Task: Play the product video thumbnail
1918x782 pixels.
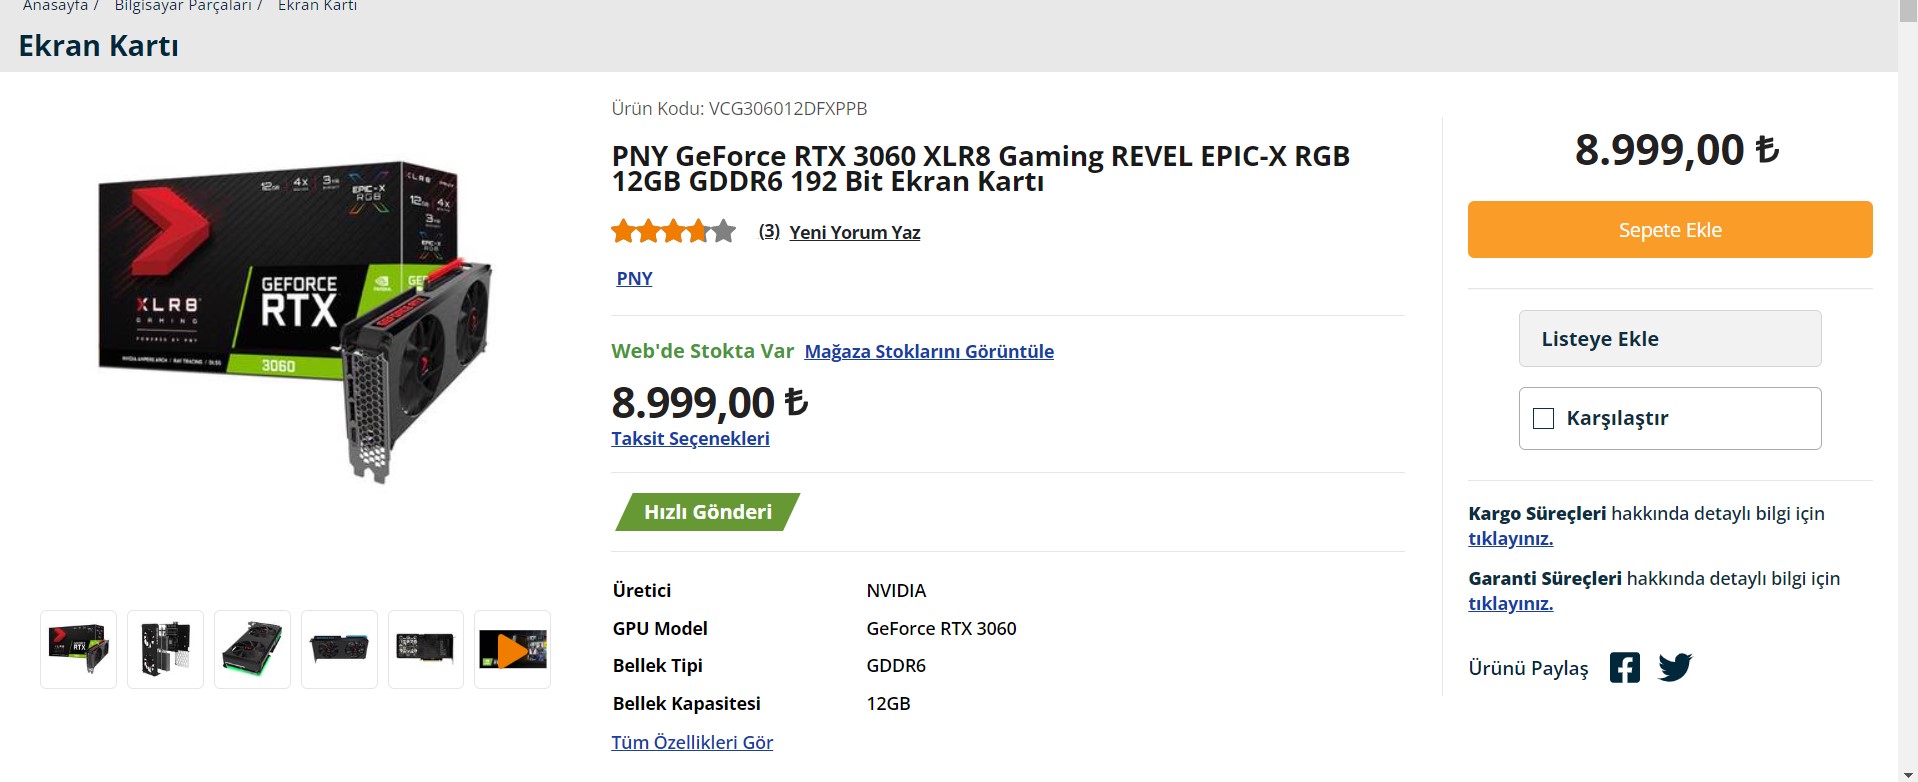Action: pos(512,650)
